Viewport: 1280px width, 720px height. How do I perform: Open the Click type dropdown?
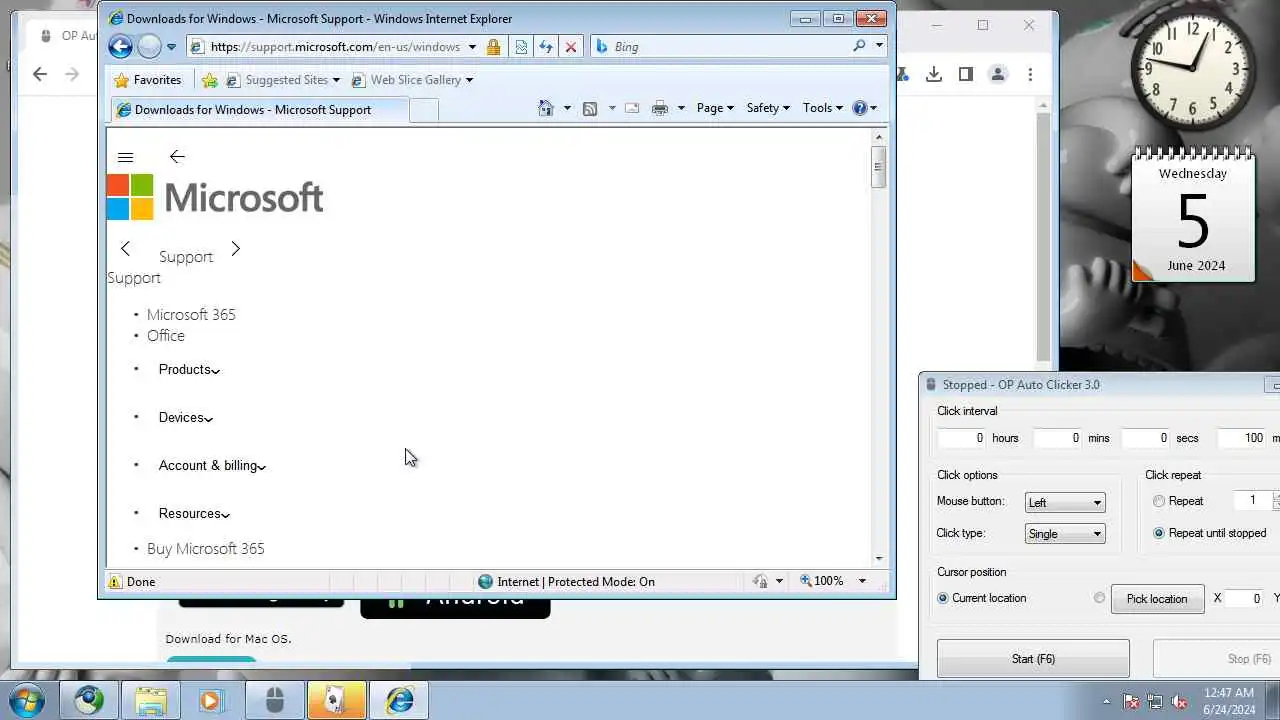point(1065,534)
